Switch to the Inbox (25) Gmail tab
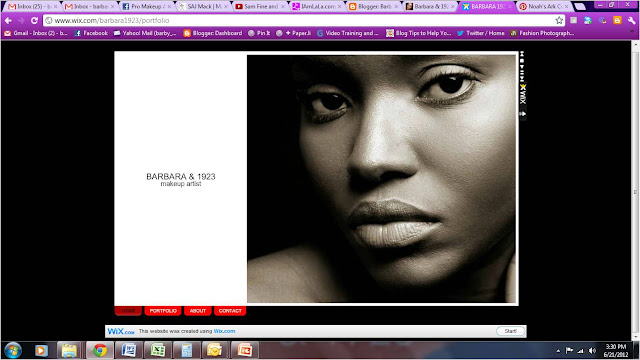 pos(33,7)
